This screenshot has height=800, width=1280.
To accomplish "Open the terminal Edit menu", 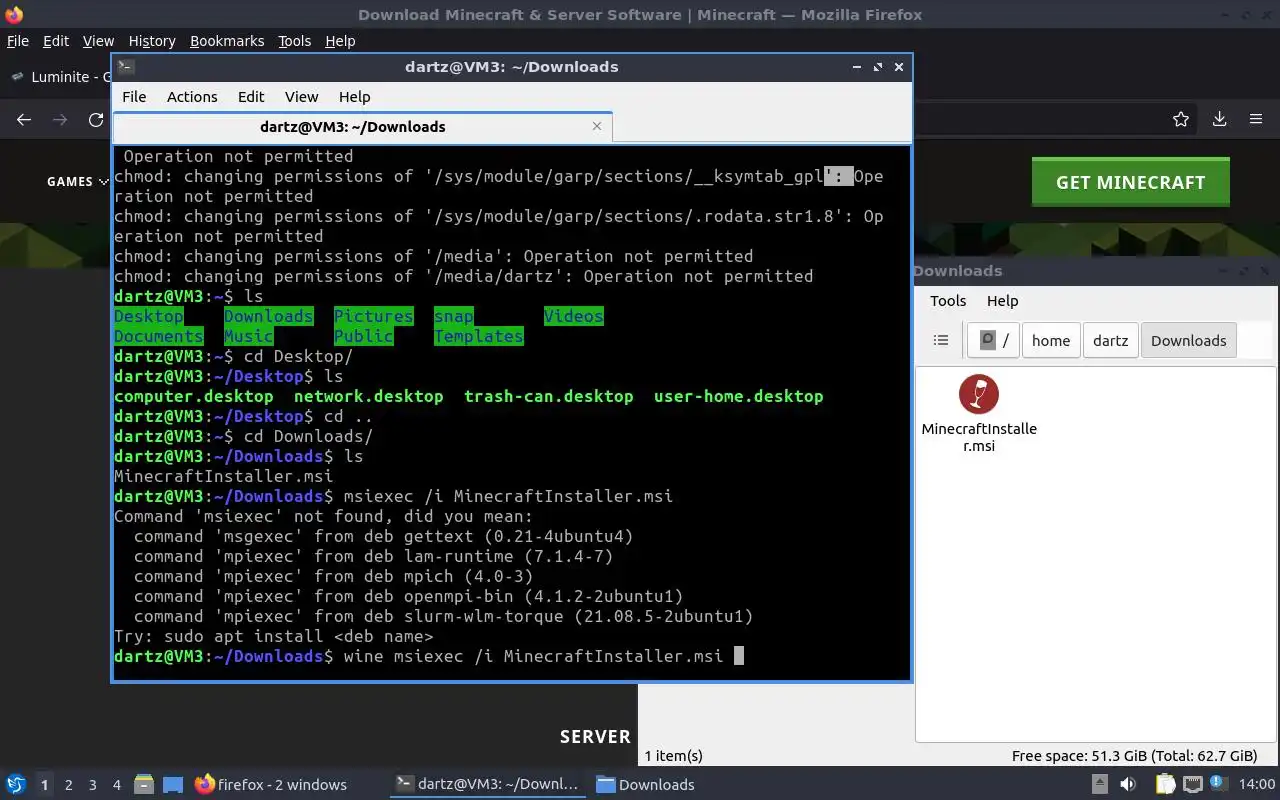I will click(251, 96).
